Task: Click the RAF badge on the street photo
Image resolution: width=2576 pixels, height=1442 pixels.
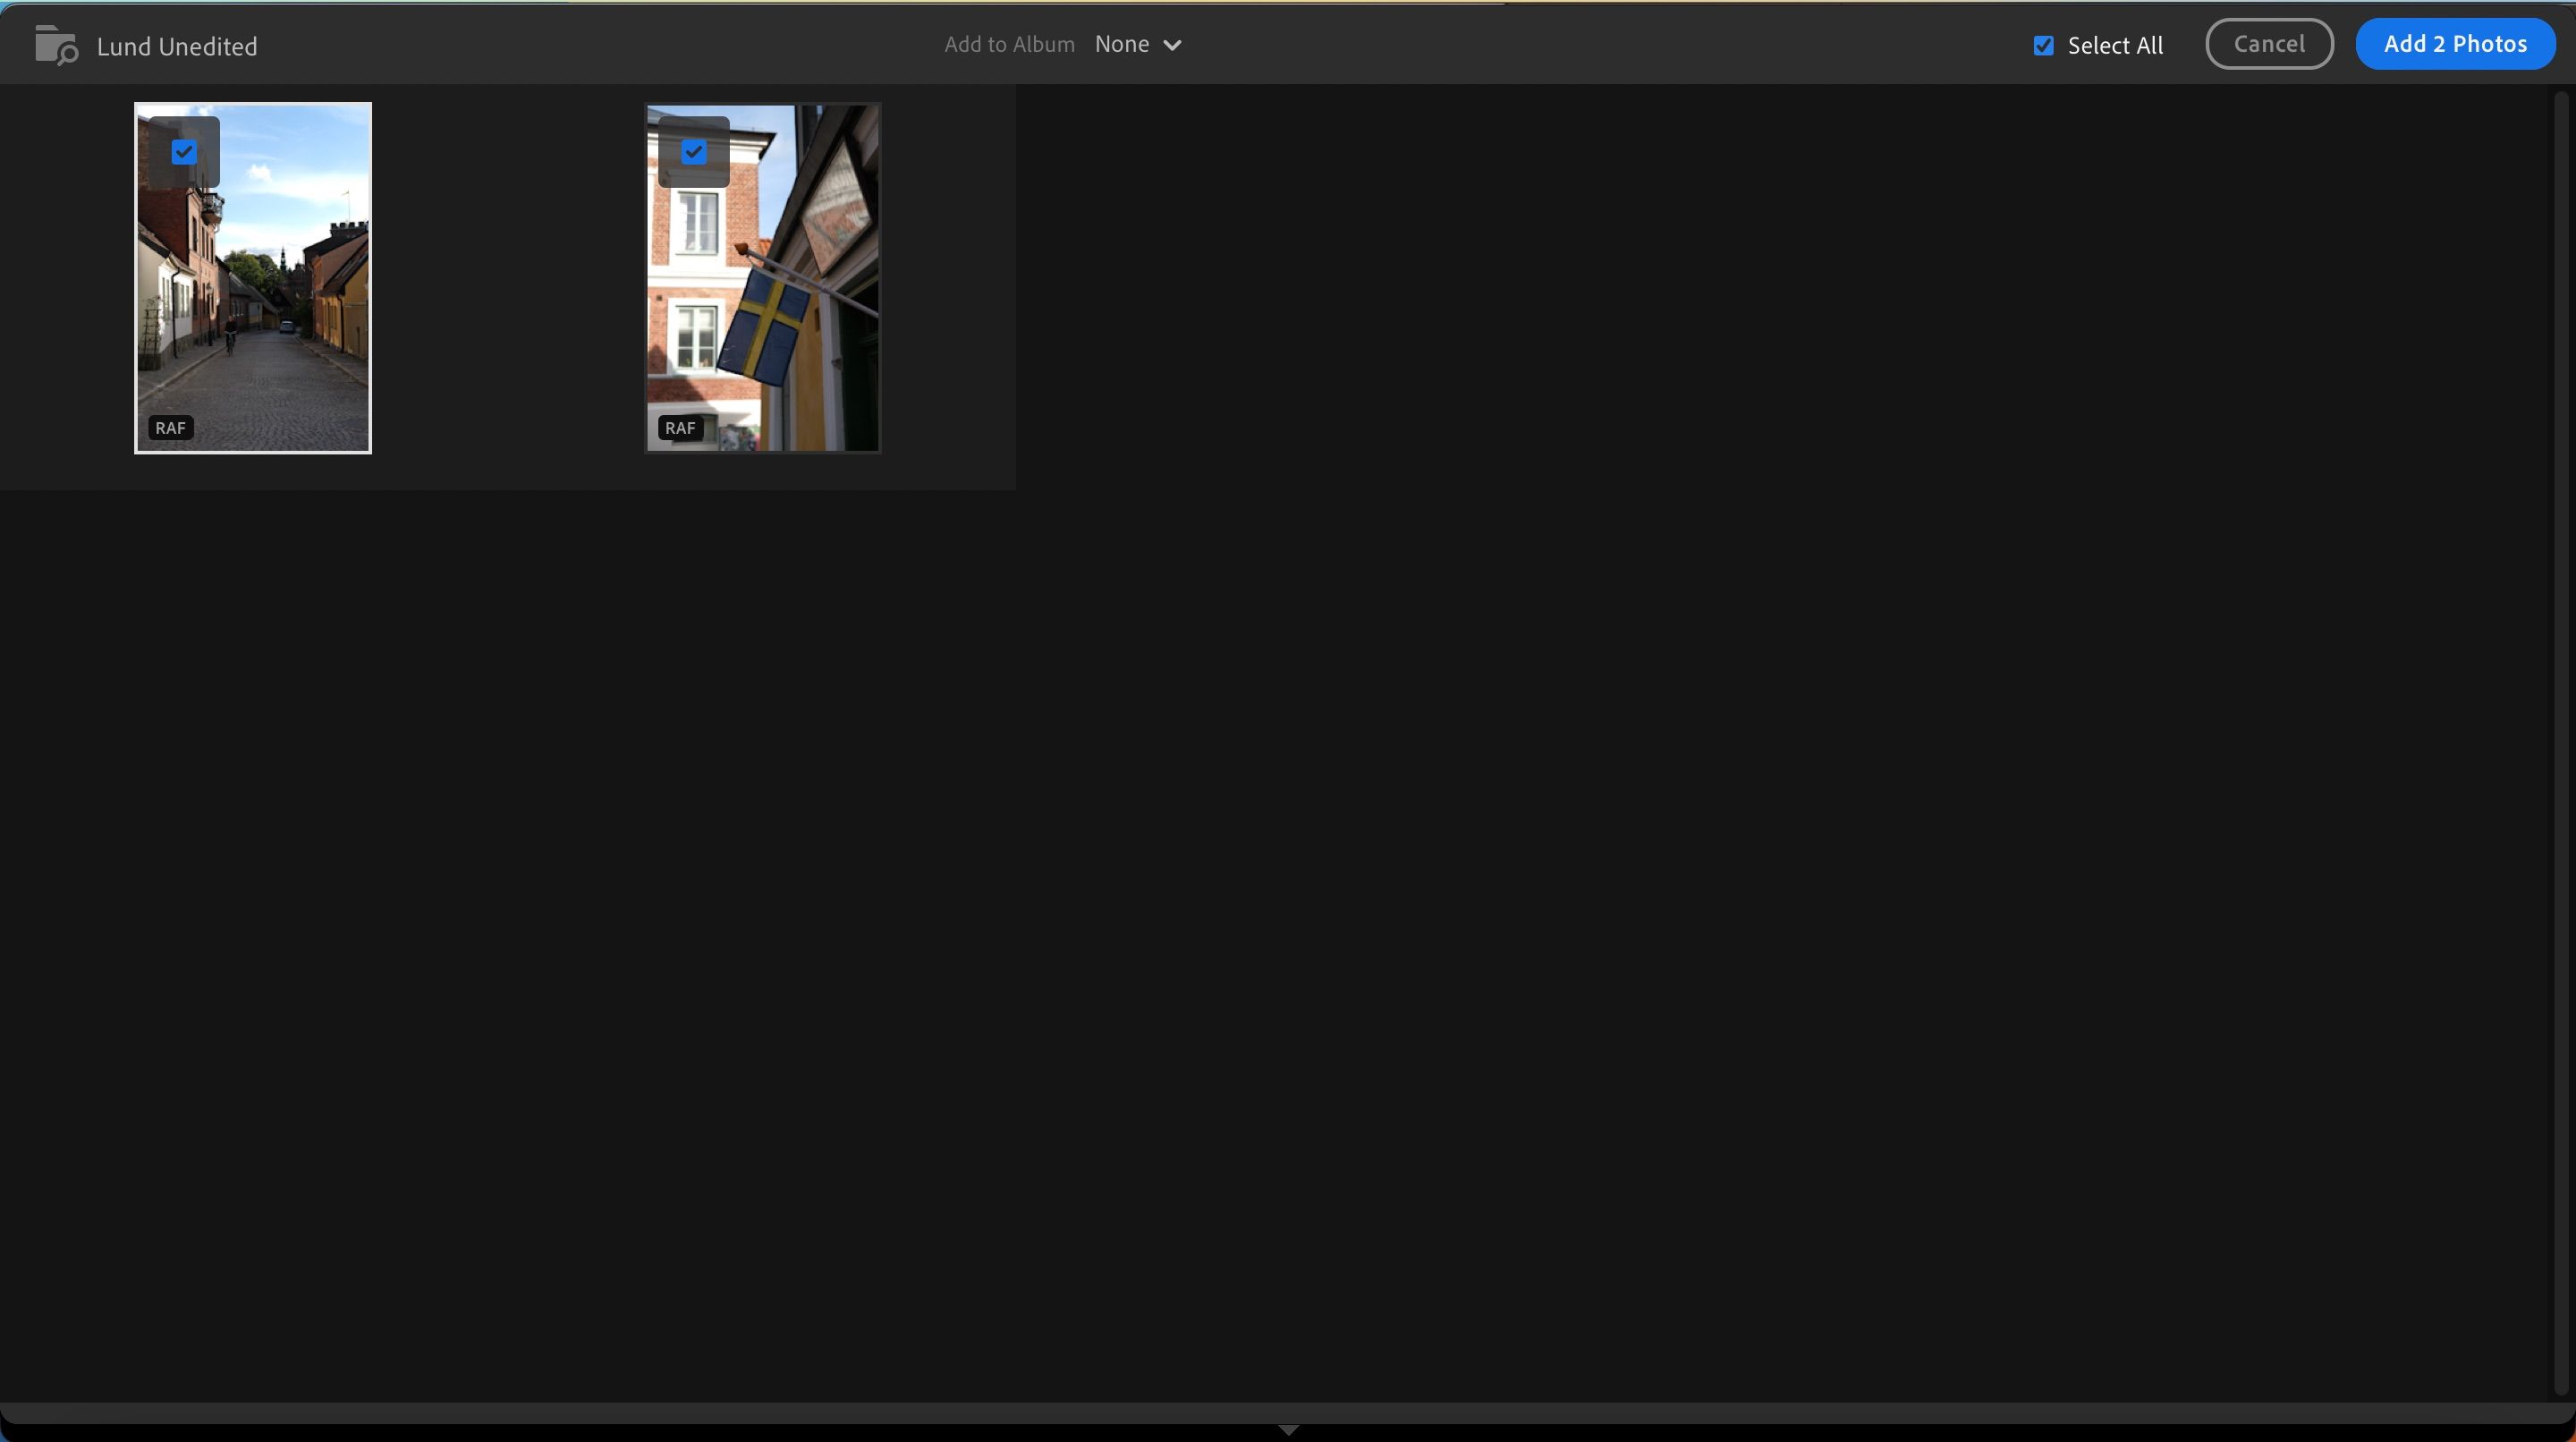Action: click(170, 427)
